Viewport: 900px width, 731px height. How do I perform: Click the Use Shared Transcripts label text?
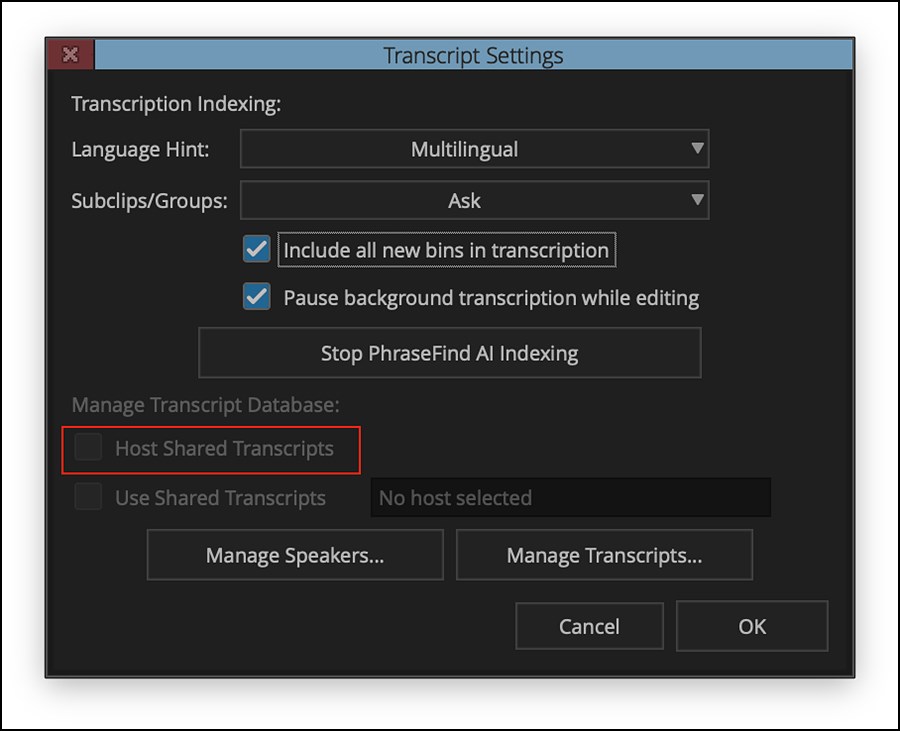pyautogui.click(x=220, y=498)
